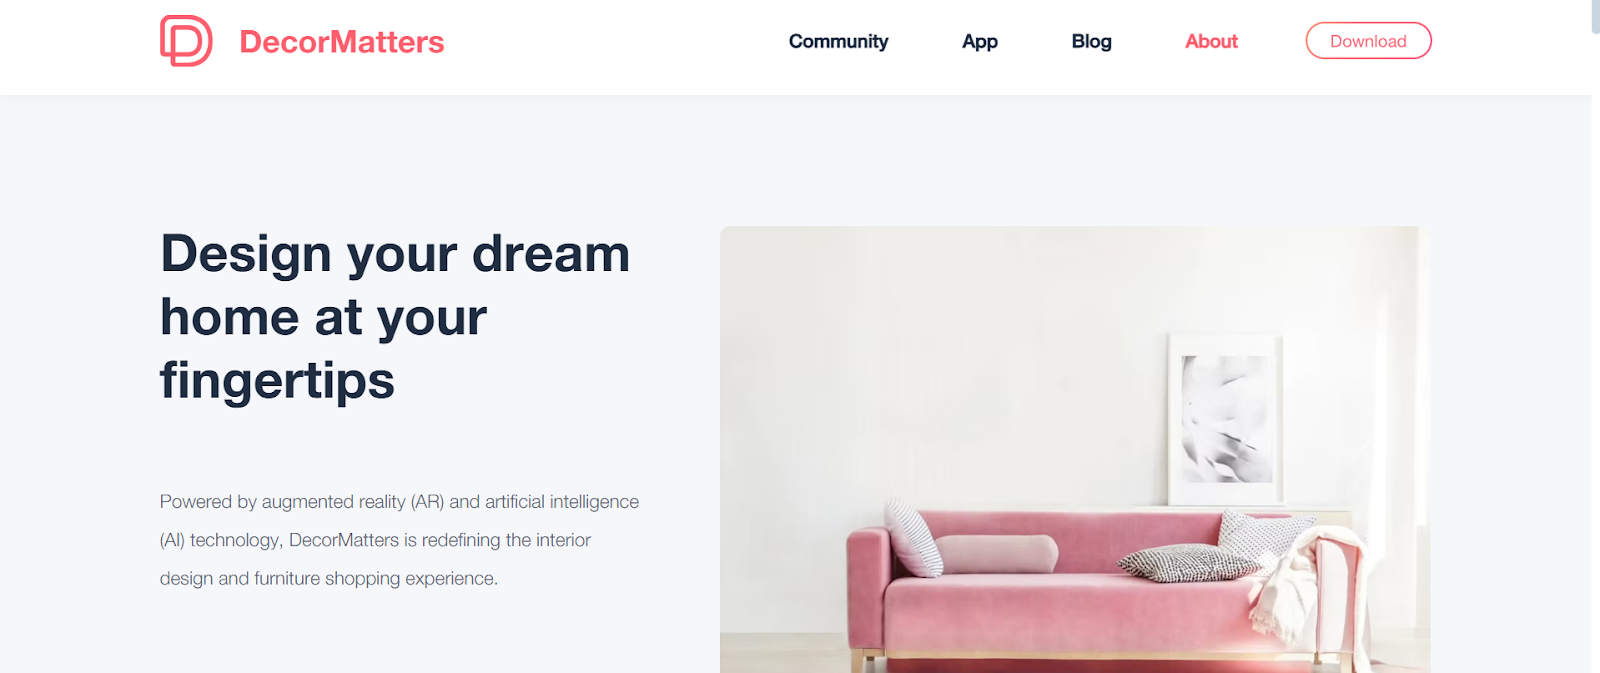The image size is (1600, 673).
Task: Click the striped pillow on left armrest
Action: coord(912,537)
